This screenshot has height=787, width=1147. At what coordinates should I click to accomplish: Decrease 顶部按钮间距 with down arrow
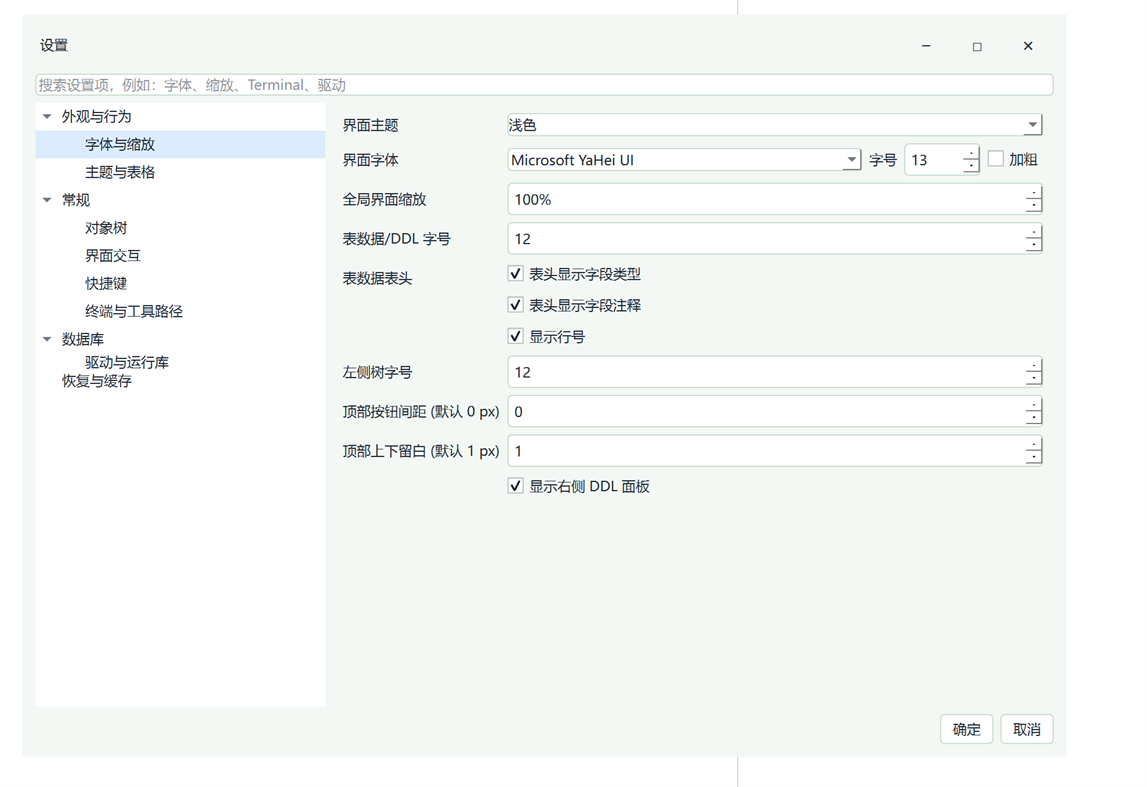coord(1034,418)
